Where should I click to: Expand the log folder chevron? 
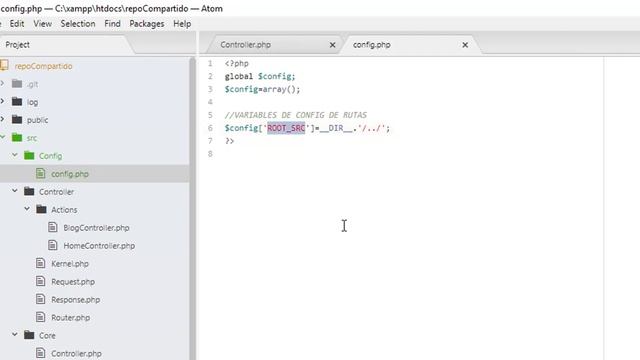click(2, 101)
